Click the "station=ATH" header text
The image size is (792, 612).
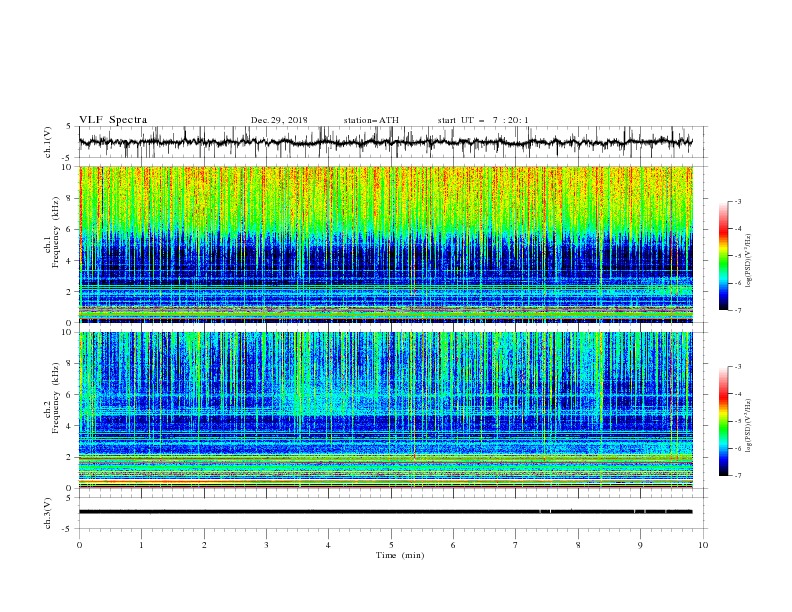(371, 120)
